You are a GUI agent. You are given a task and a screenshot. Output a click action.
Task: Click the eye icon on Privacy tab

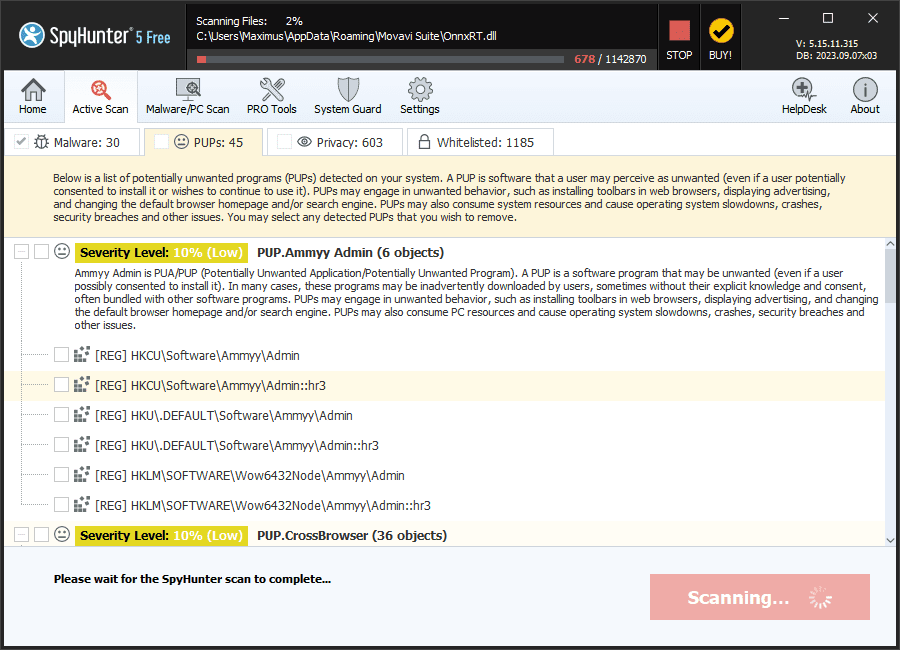(x=304, y=142)
